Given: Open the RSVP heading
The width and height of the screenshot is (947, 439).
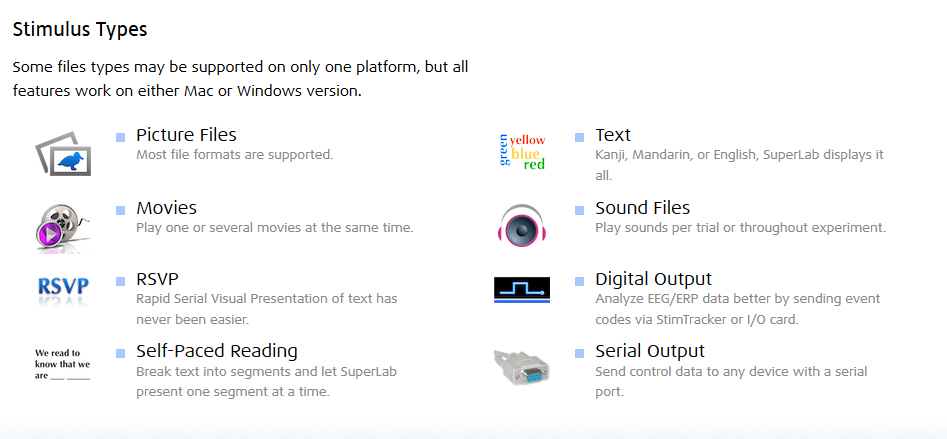Looking at the screenshot, I should pyautogui.click(x=157, y=279).
